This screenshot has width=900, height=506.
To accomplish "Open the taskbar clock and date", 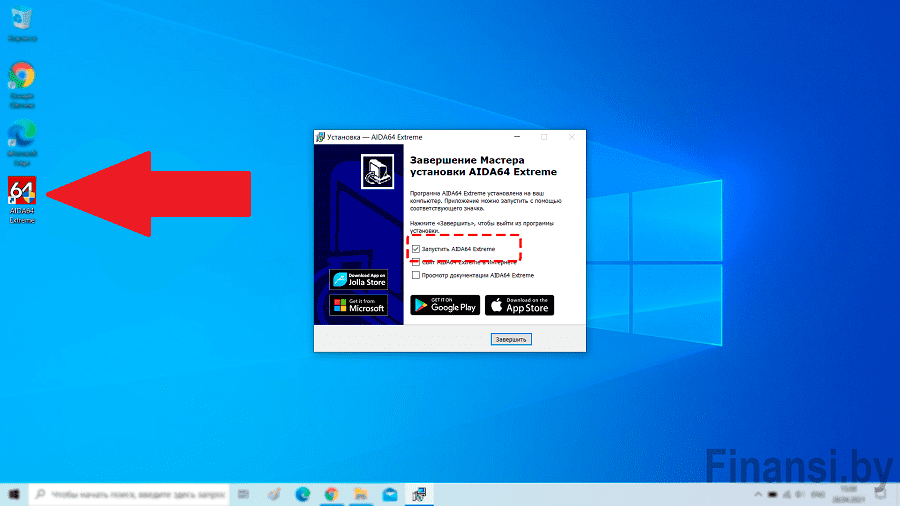I will click(849, 495).
